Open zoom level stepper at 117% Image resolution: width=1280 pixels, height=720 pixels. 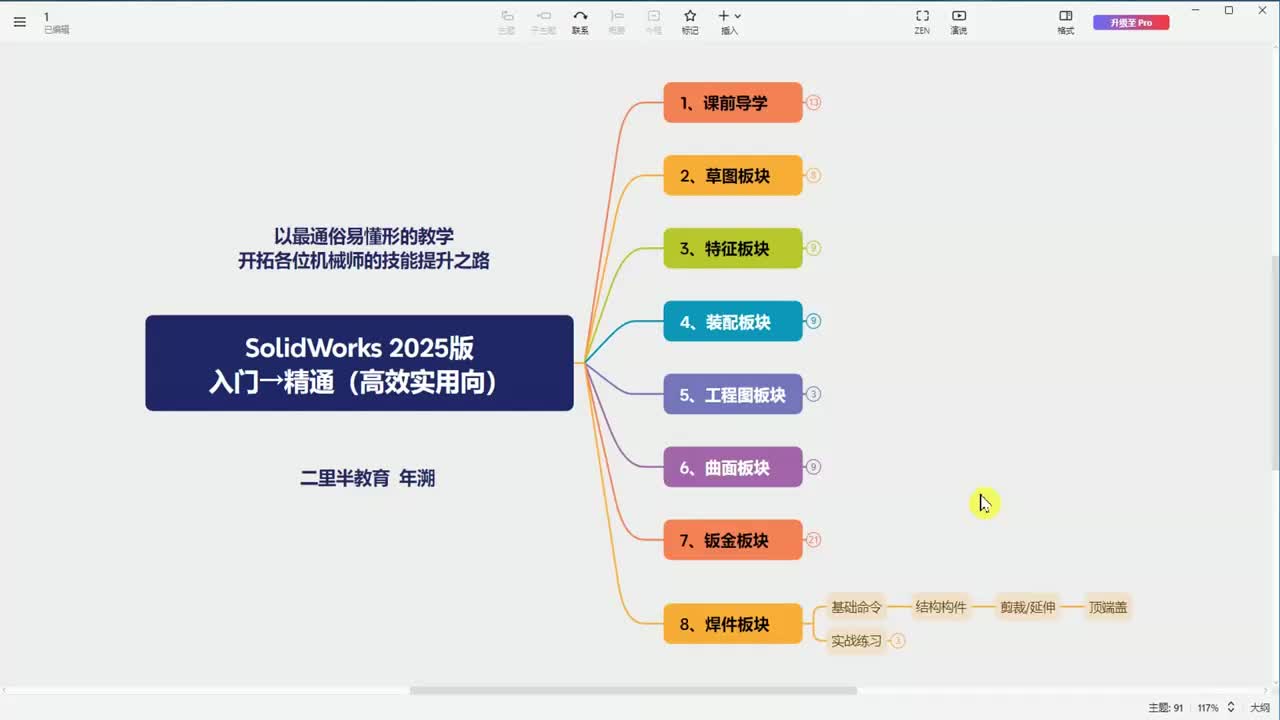(x=1231, y=707)
